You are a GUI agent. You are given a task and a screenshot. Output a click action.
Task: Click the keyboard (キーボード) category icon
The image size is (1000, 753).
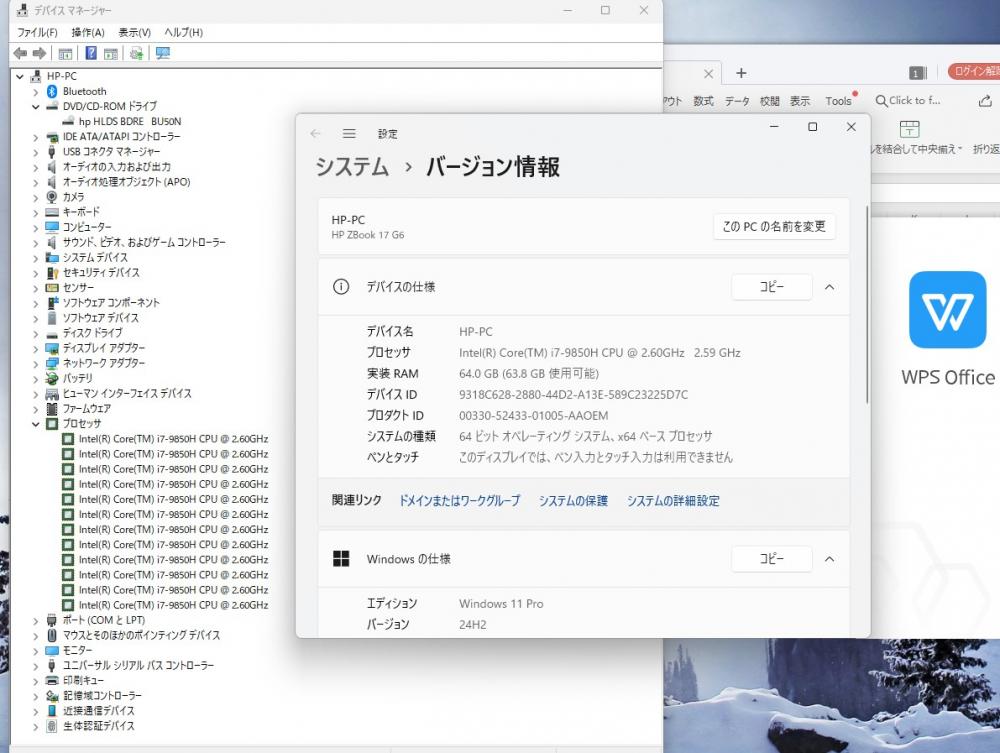[52, 212]
